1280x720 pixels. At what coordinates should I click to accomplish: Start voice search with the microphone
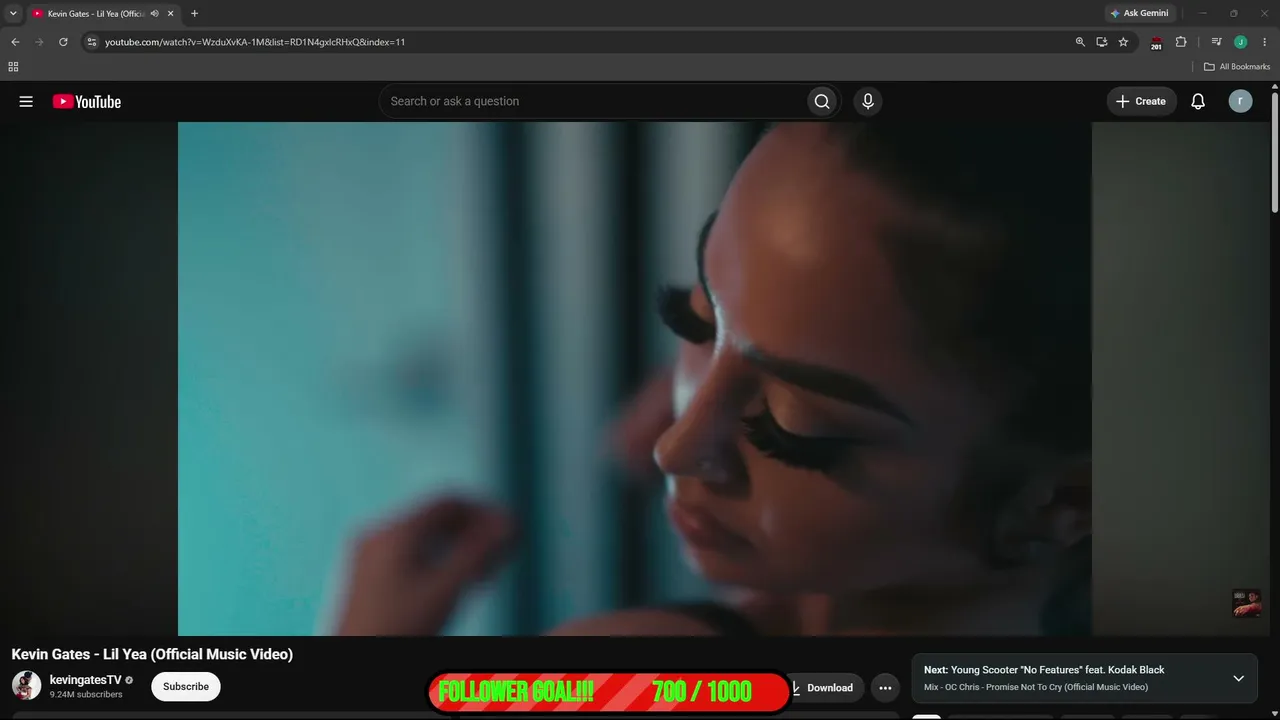pos(868,101)
